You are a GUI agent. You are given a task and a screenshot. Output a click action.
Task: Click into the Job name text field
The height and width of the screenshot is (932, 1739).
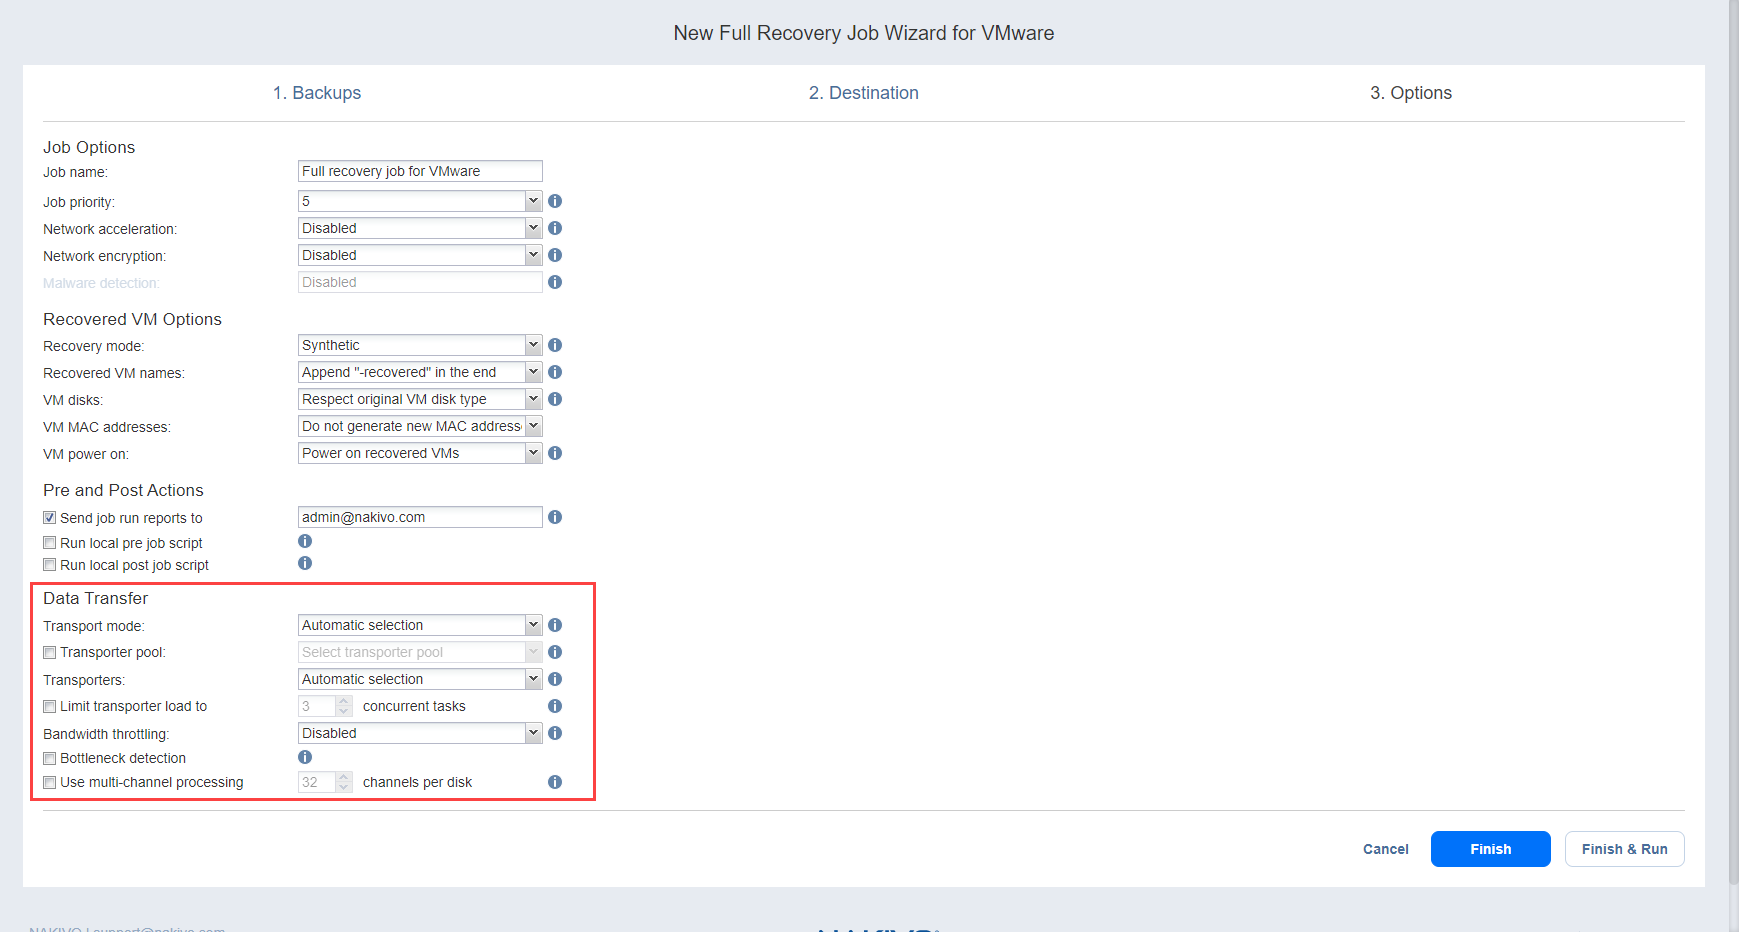pos(420,171)
